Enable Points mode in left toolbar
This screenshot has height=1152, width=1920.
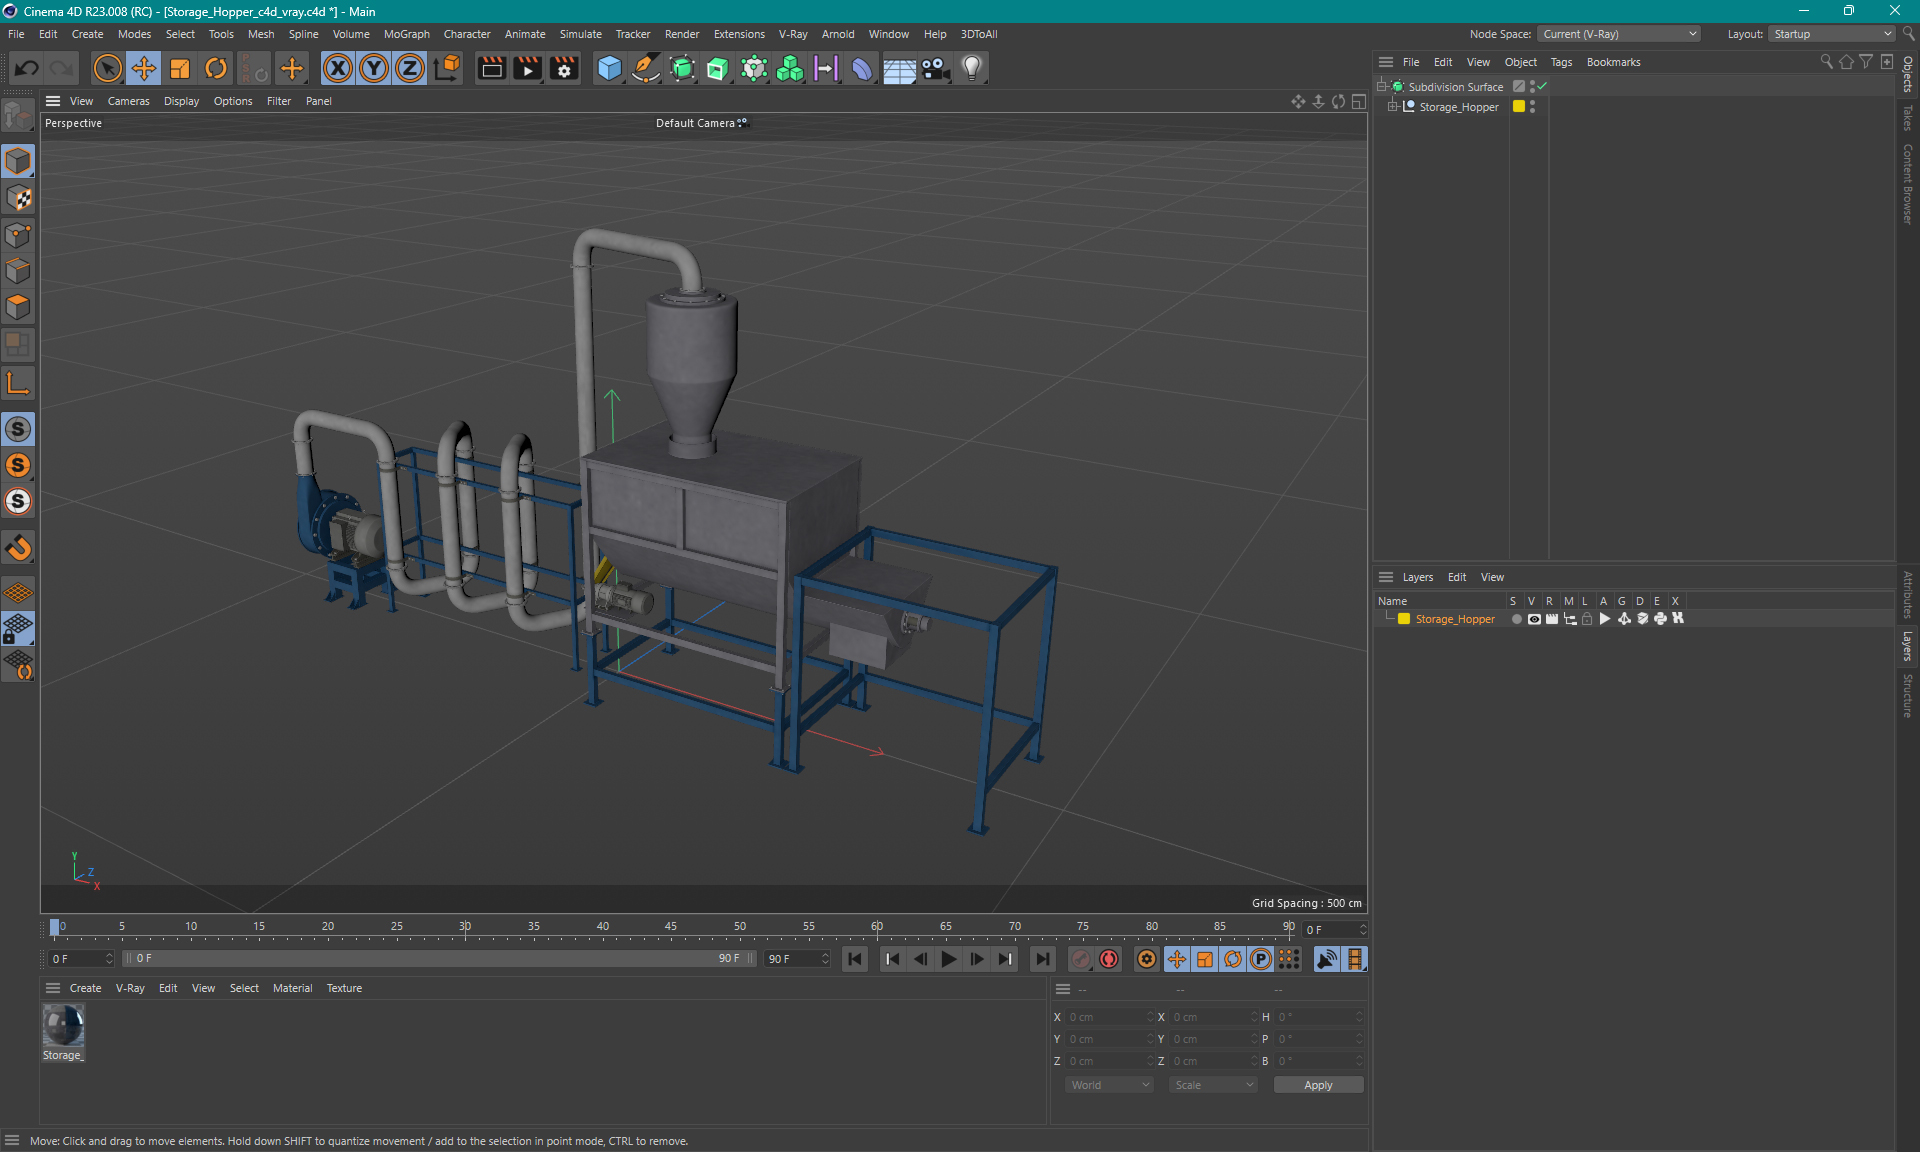tap(18, 235)
